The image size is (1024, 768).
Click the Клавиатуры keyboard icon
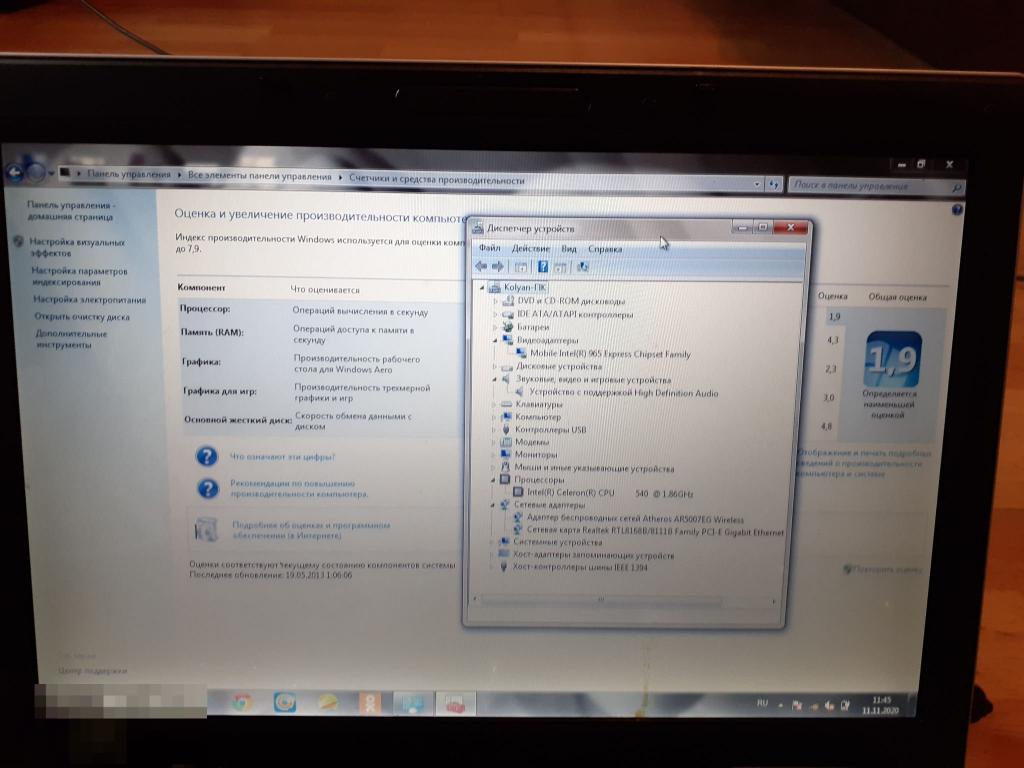pos(506,404)
